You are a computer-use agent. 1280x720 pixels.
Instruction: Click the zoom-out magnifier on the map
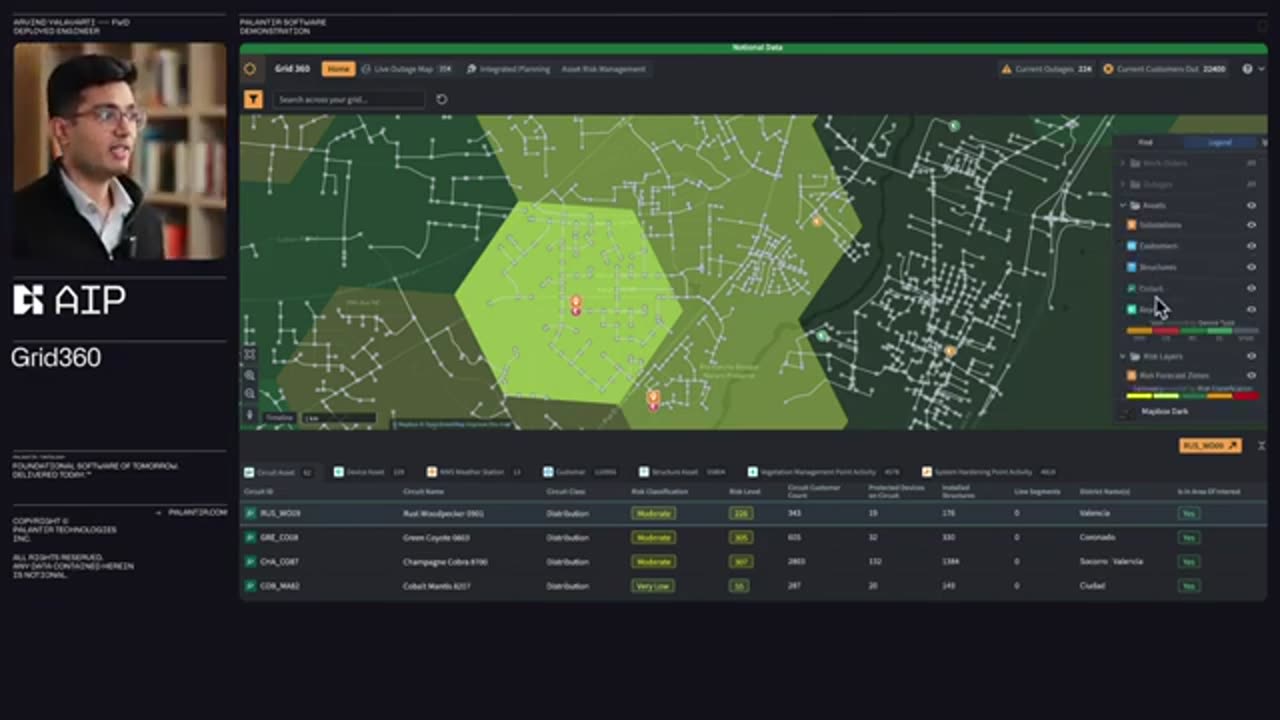250,394
